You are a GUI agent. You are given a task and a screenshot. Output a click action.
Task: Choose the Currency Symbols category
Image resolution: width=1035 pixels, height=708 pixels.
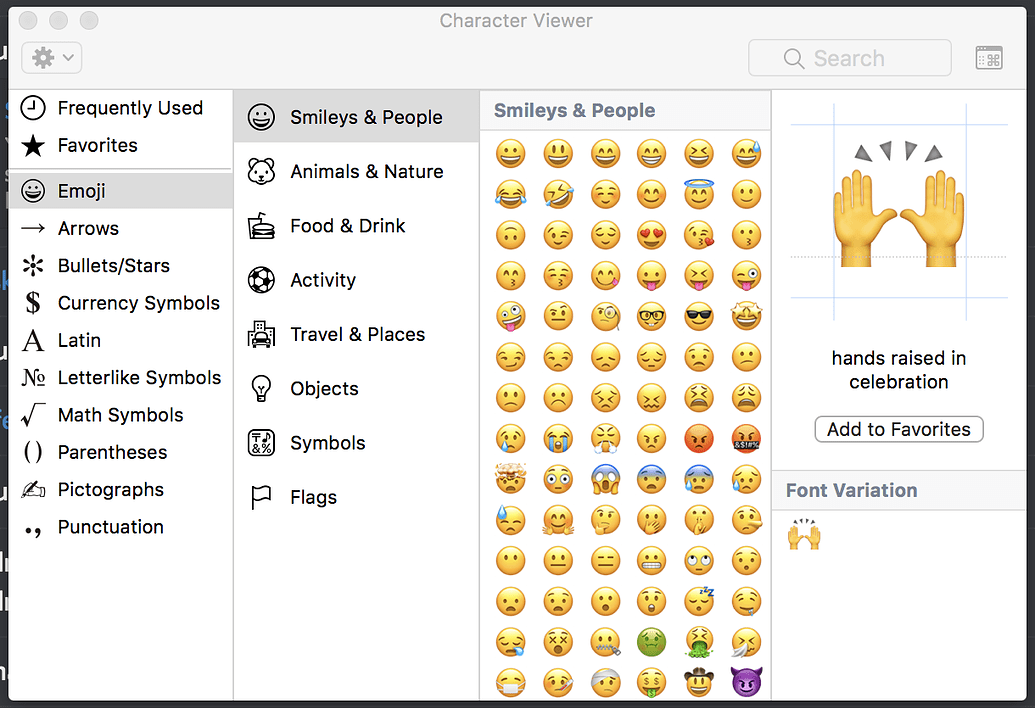click(x=138, y=303)
